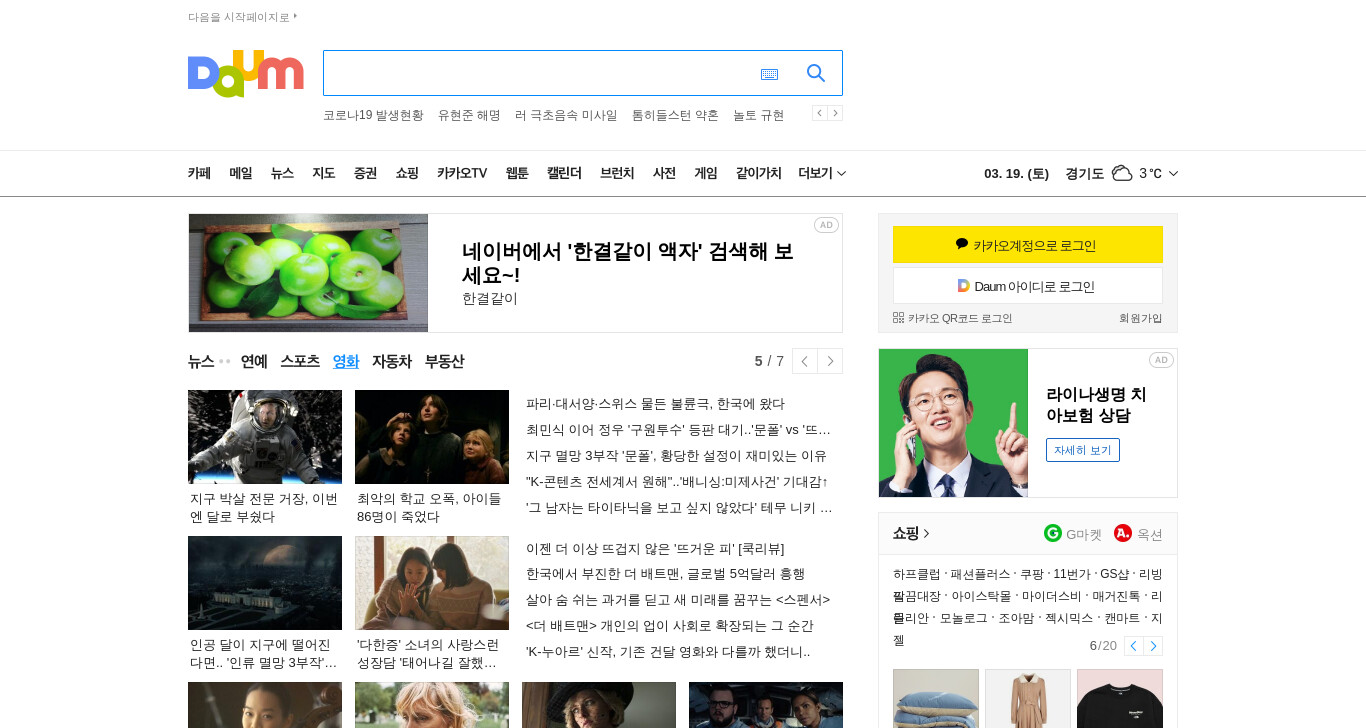Set Daum as start page link
This screenshot has width=1366, height=728.
[x=243, y=17]
